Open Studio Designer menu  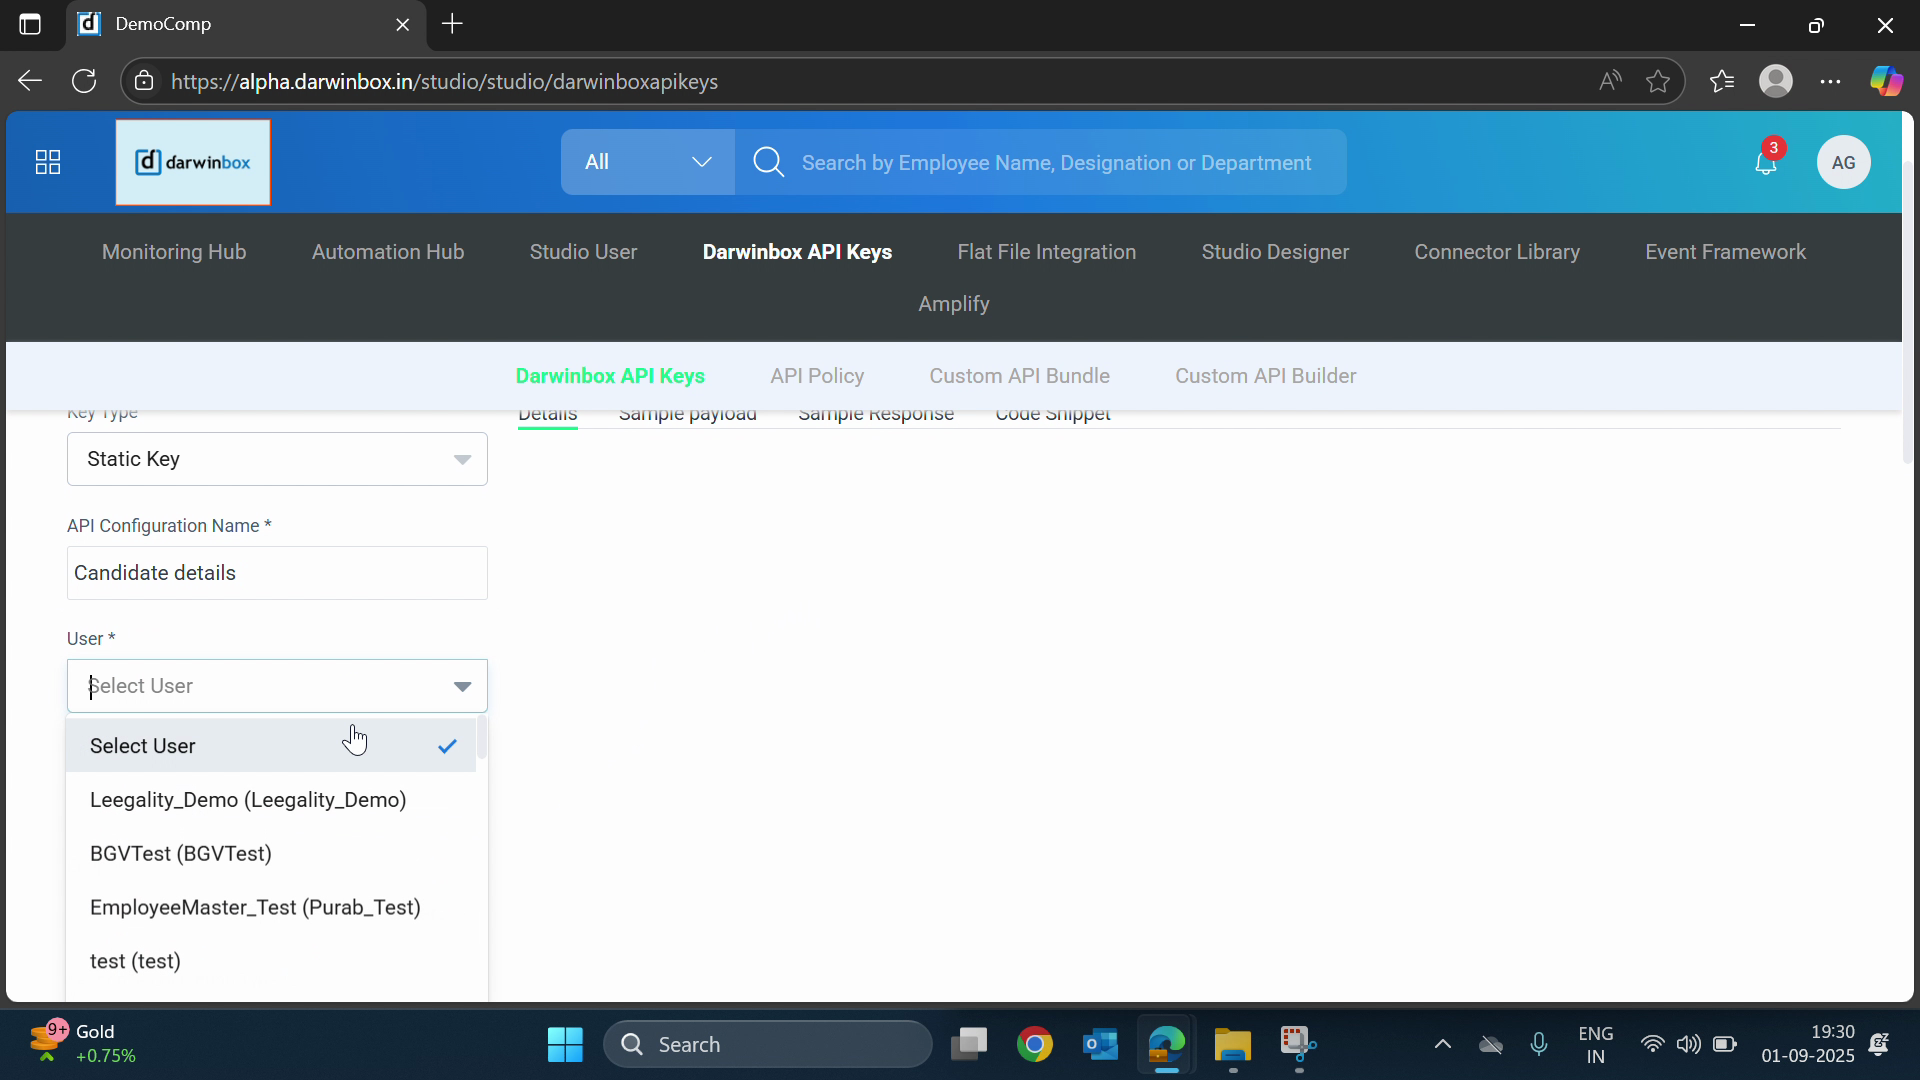[x=1275, y=252]
